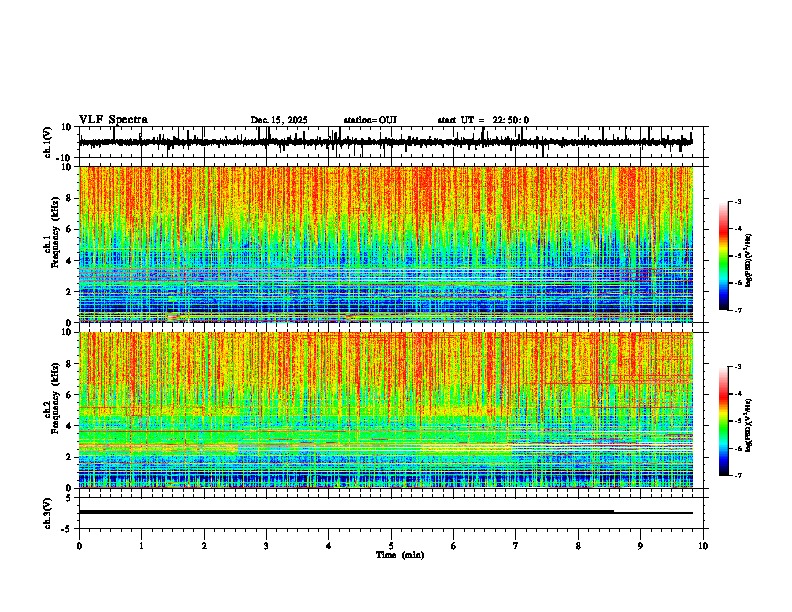Click the "6" kHz tick on ch.2 spectrogram axis
Viewport: 792px width, 612px height.
pyautogui.click(x=70, y=394)
